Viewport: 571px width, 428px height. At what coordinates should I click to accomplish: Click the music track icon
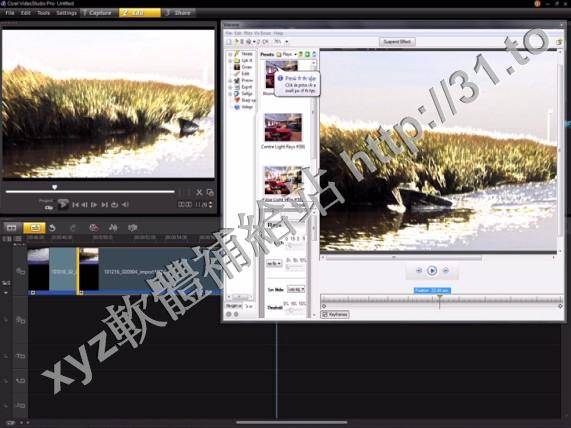pyautogui.click(x=20, y=405)
